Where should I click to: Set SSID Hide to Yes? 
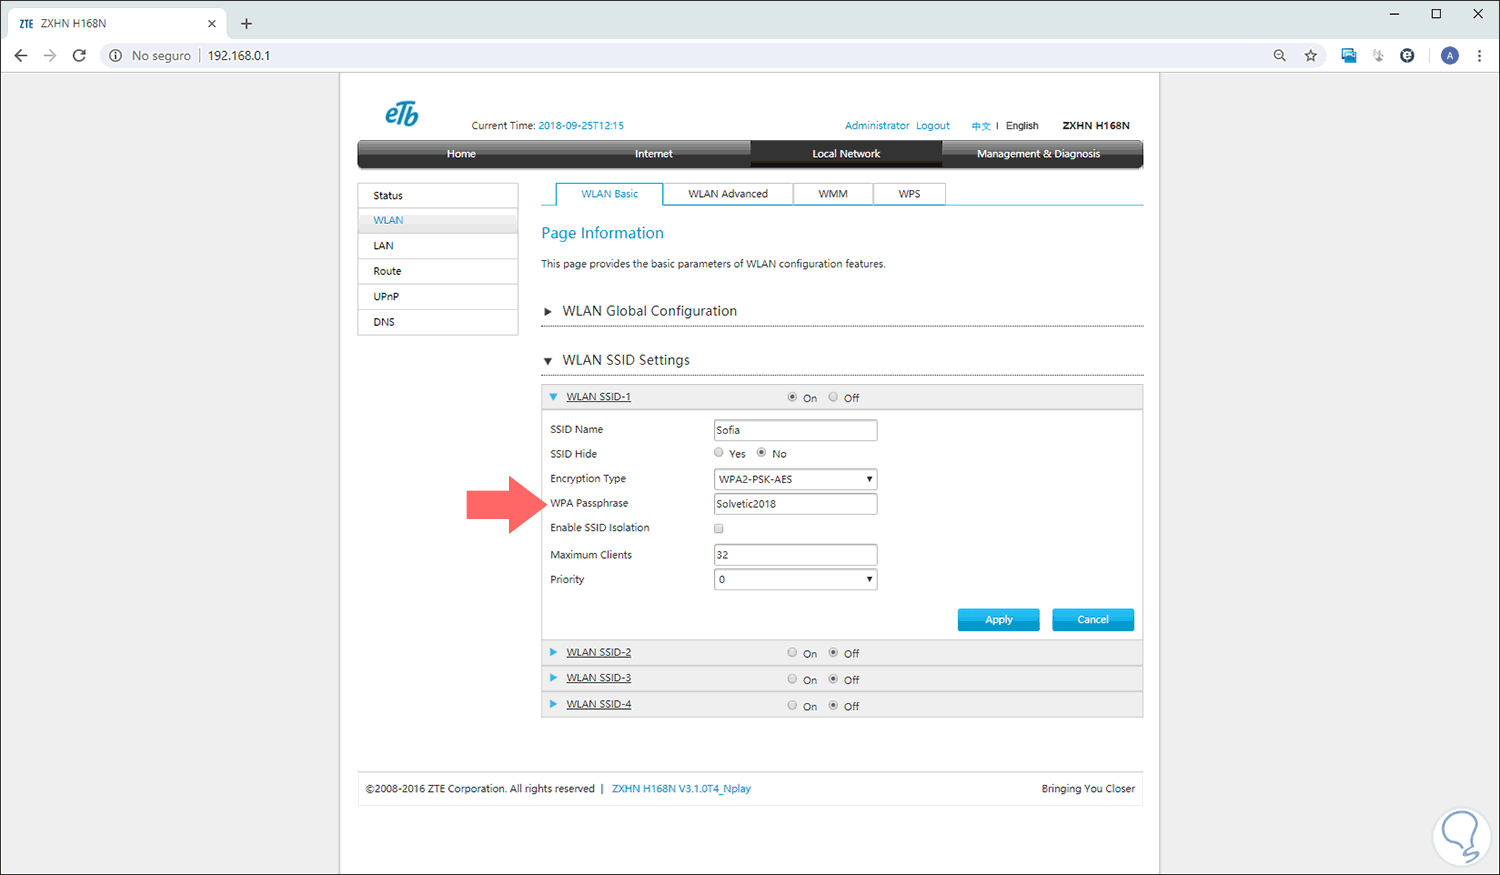[719, 453]
